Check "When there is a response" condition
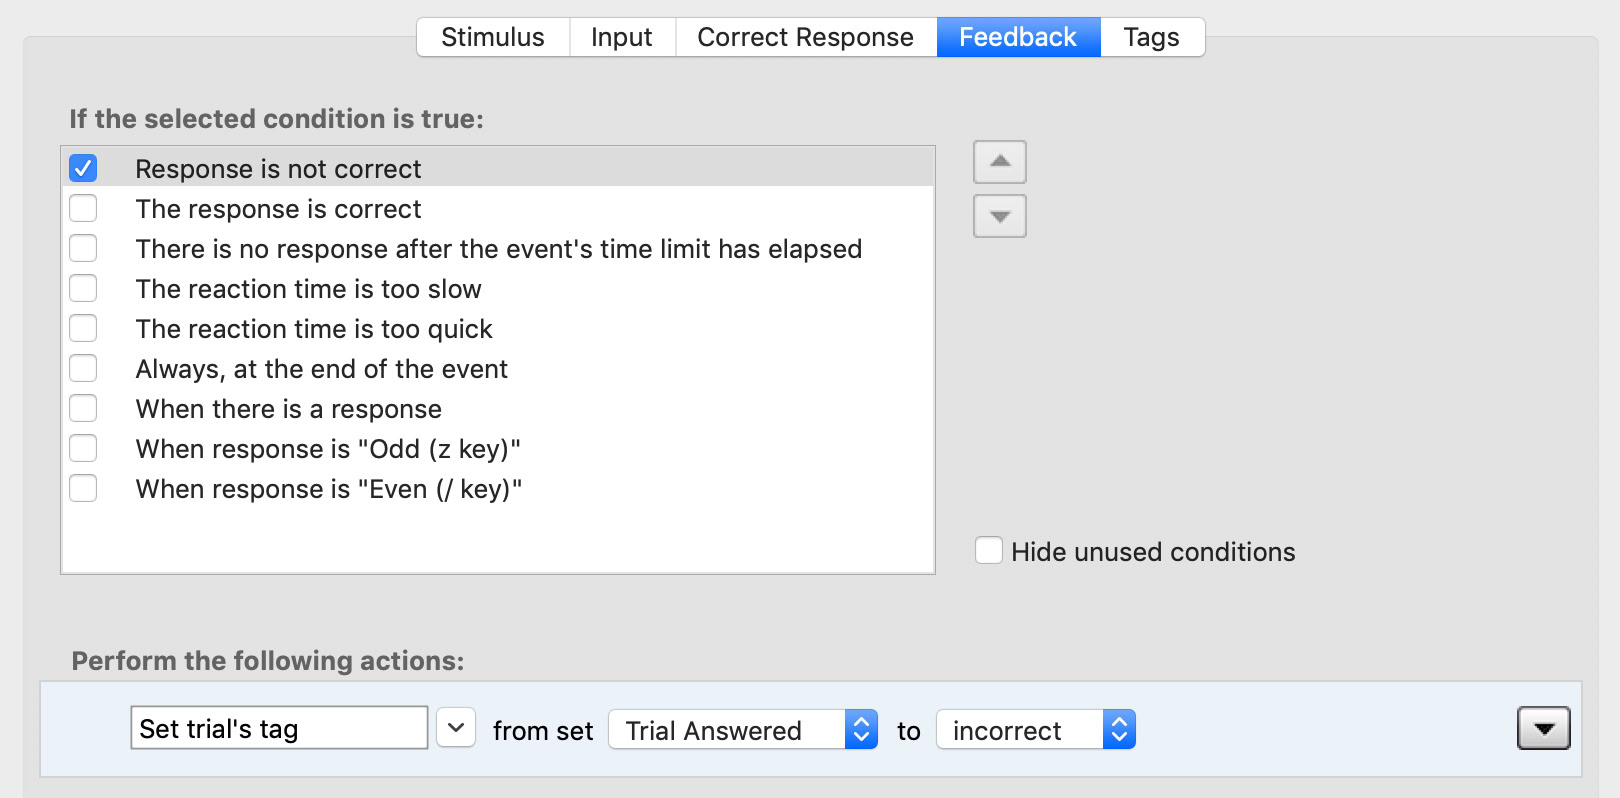Image resolution: width=1620 pixels, height=798 pixels. click(83, 408)
